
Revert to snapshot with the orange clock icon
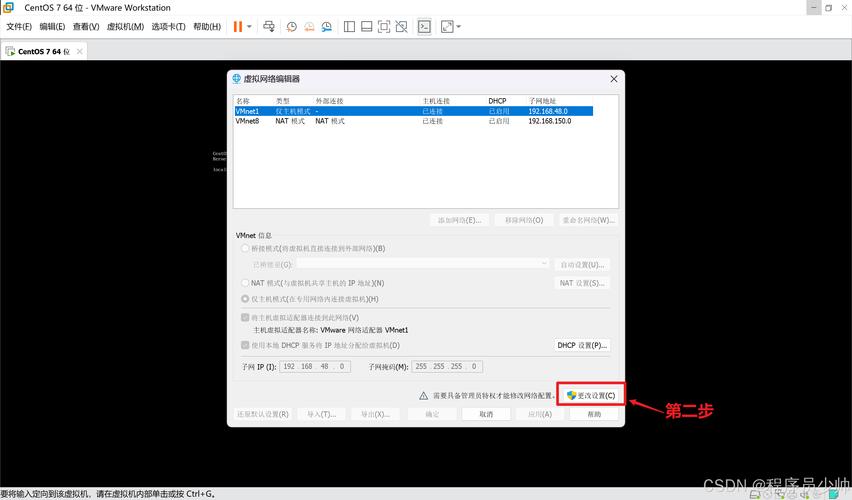point(309,27)
